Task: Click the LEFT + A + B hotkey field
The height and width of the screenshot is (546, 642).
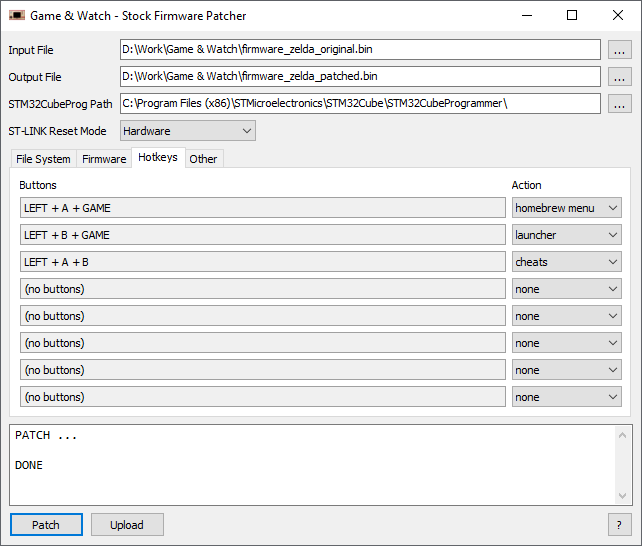Action: click(262, 262)
